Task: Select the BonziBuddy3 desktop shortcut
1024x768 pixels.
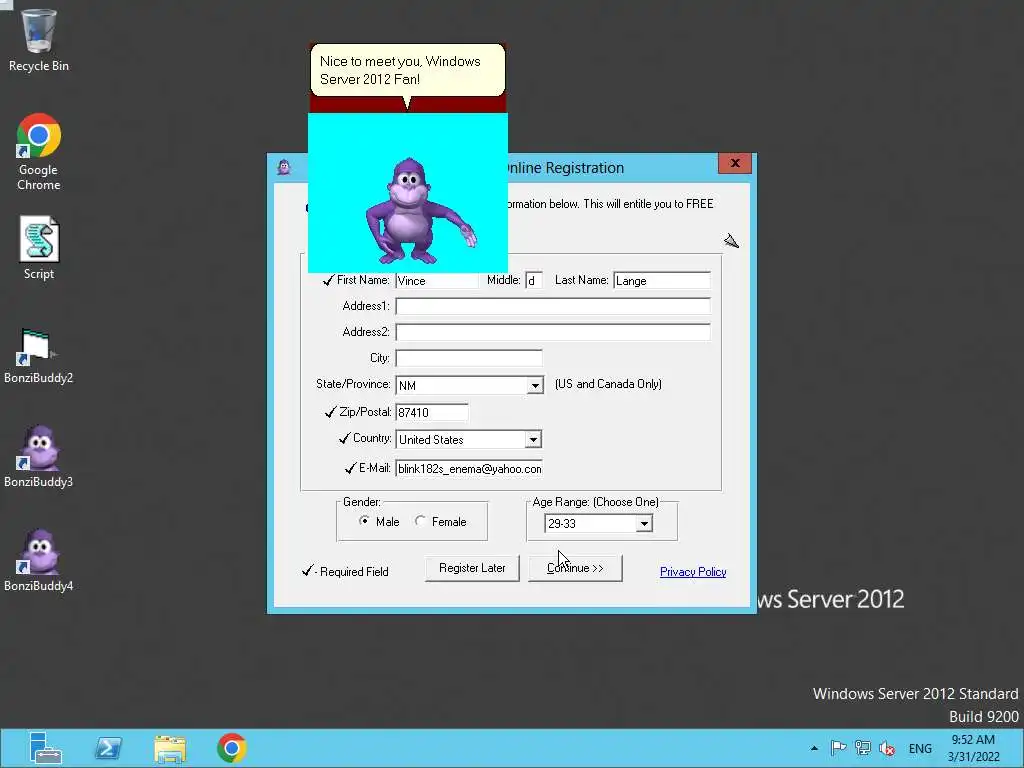Action: [x=39, y=457]
